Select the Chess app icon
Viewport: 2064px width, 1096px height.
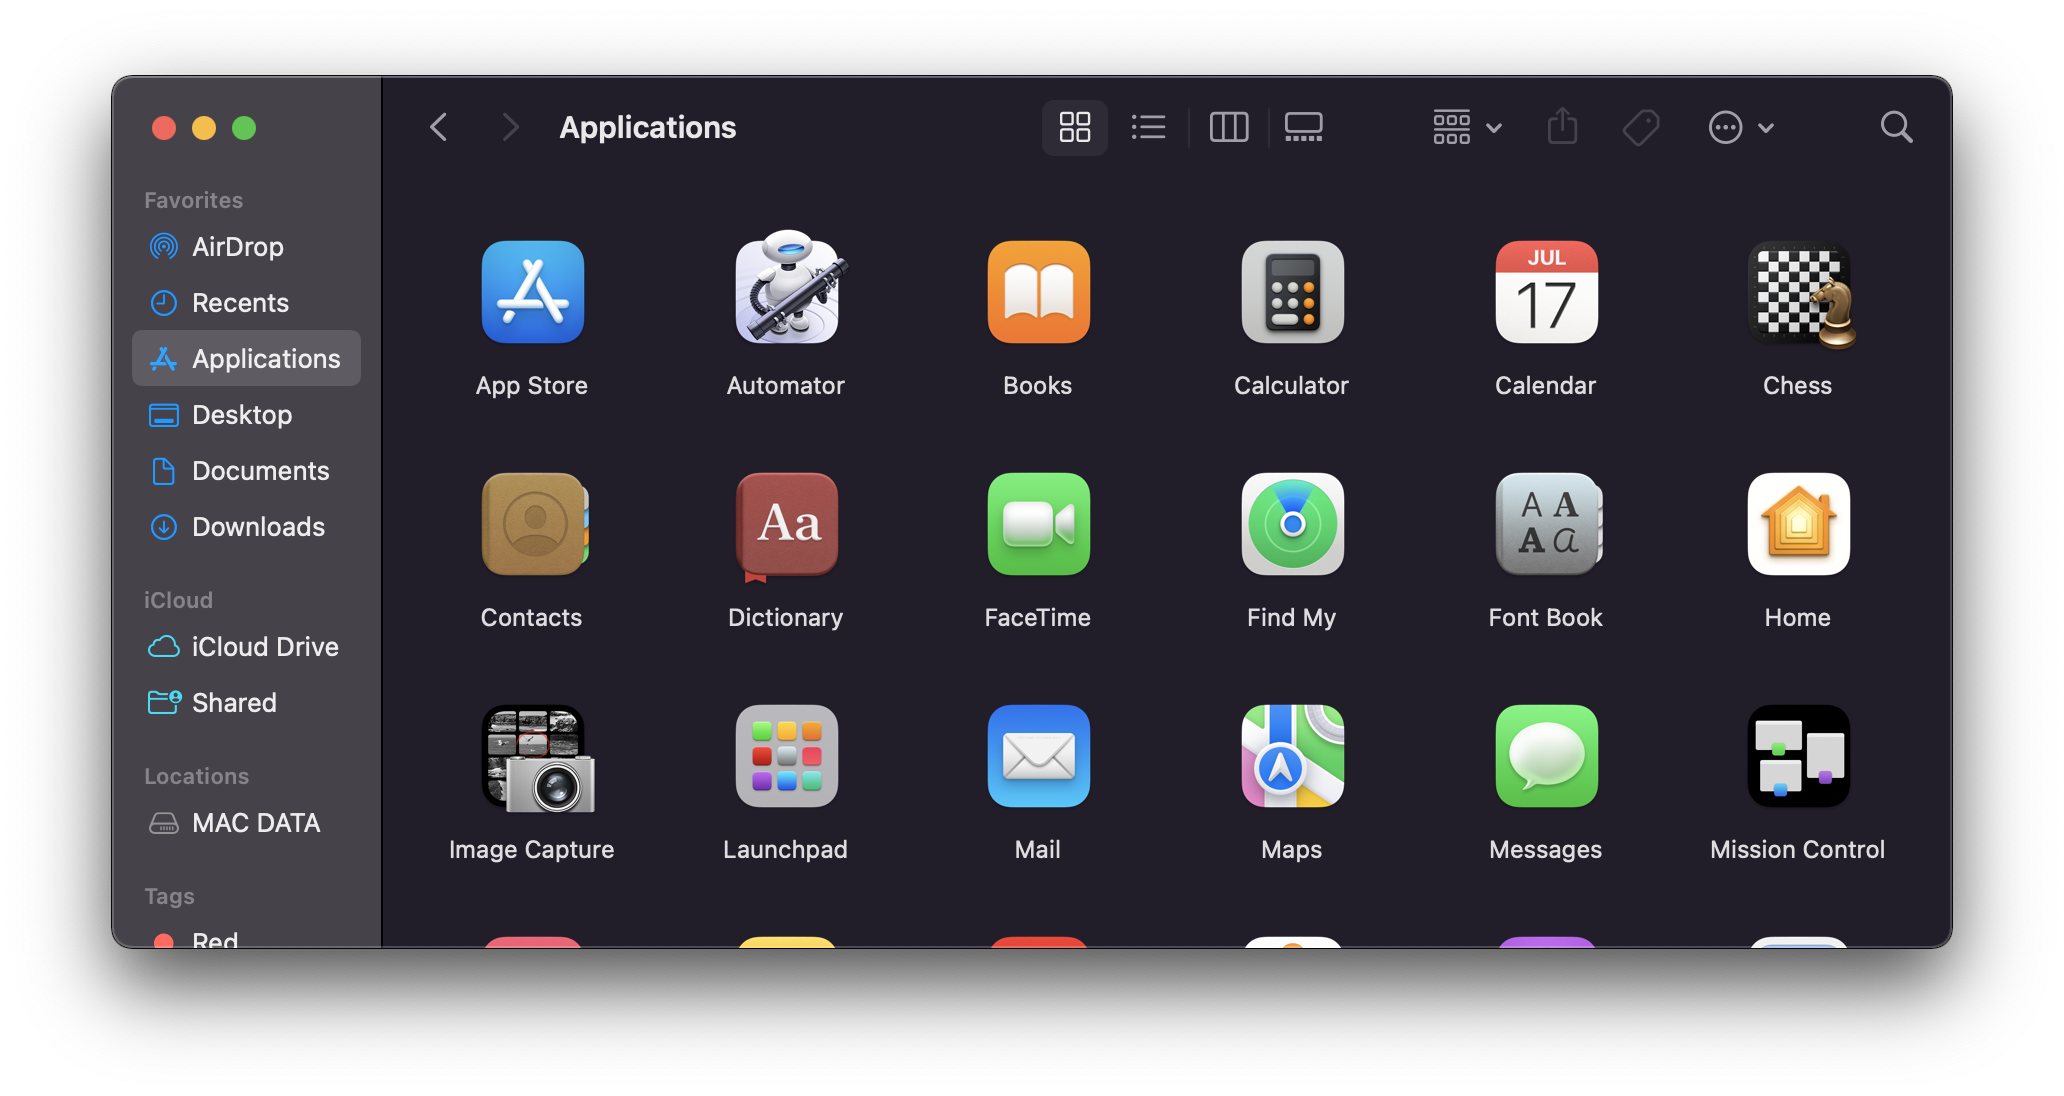coord(1800,294)
